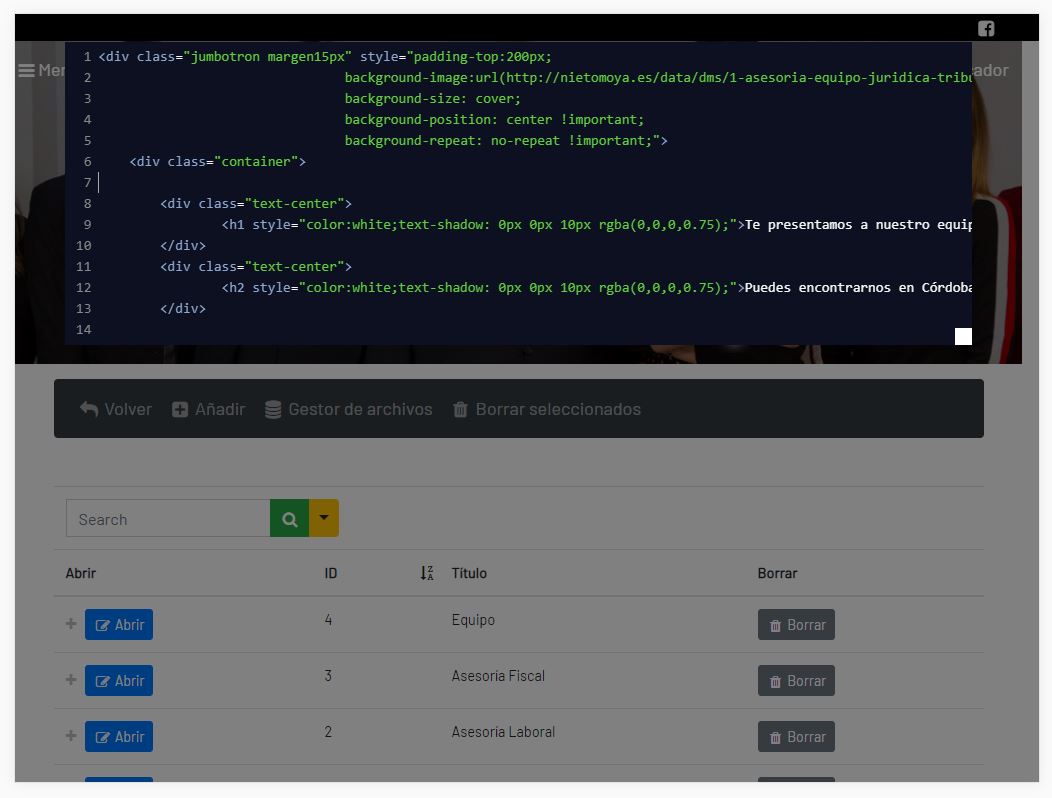Click the Abrir button for Asesoria Laboral

(x=119, y=736)
